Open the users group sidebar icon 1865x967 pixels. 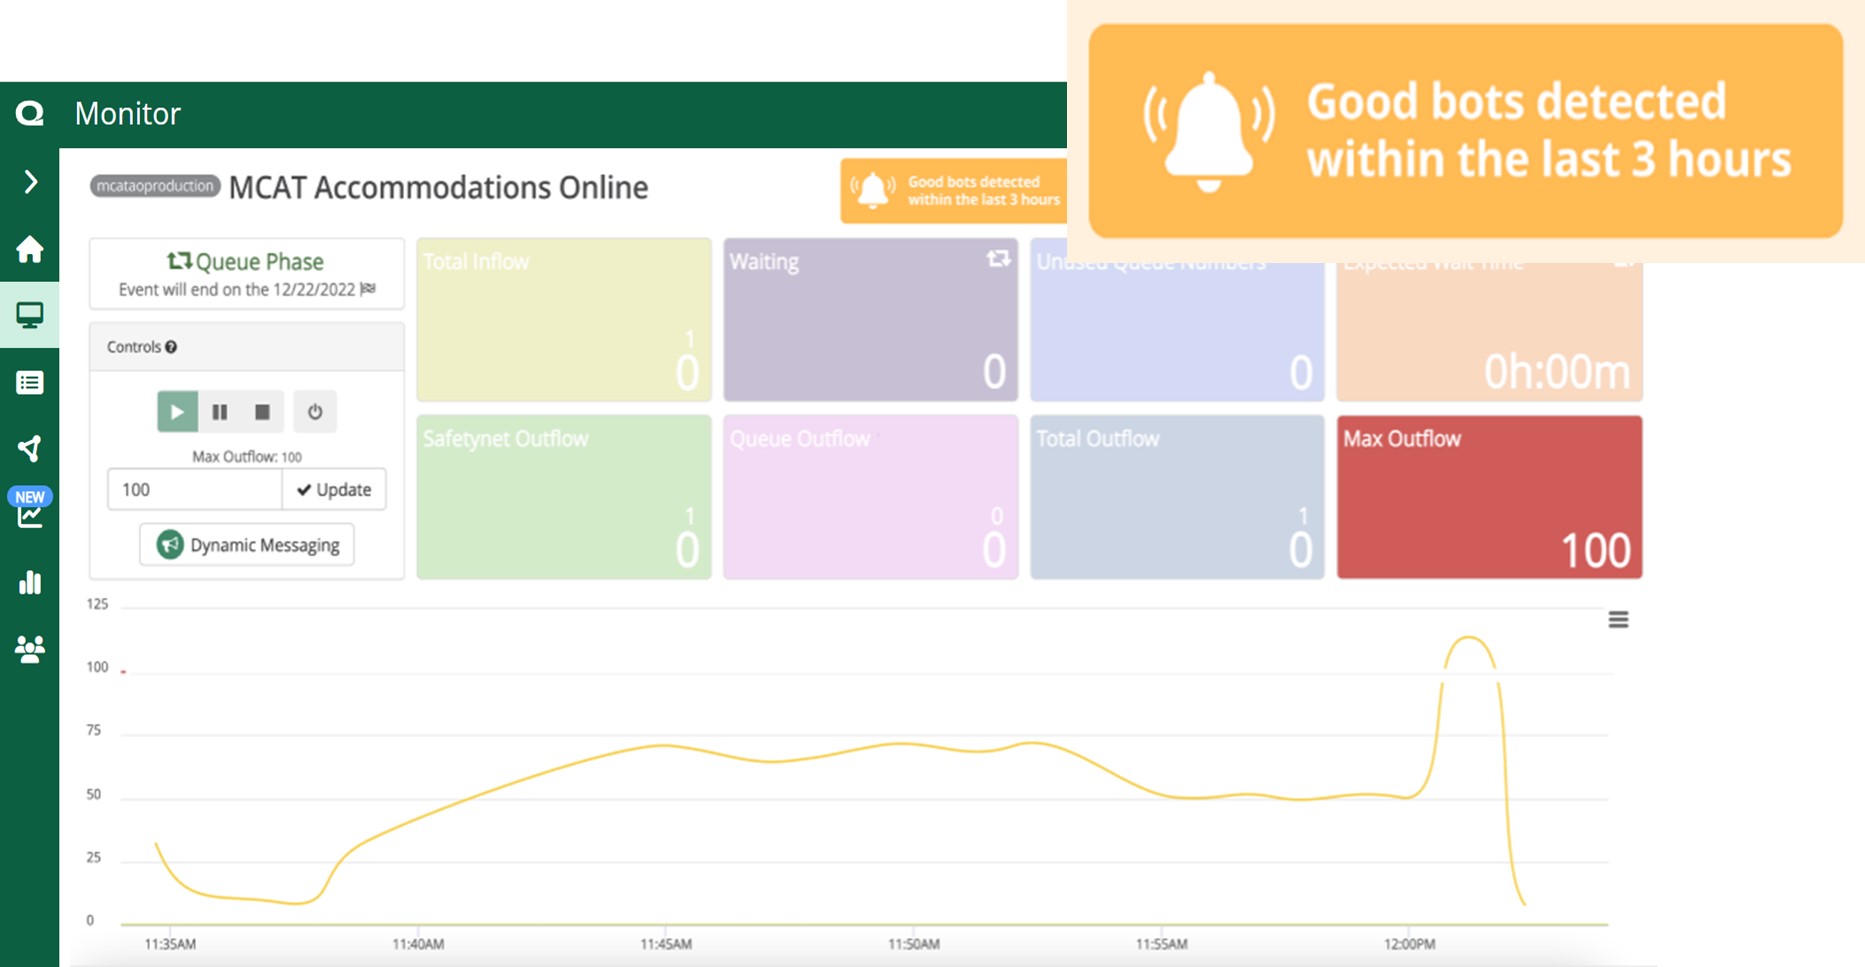pyautogui.click(x=29, y=649)
